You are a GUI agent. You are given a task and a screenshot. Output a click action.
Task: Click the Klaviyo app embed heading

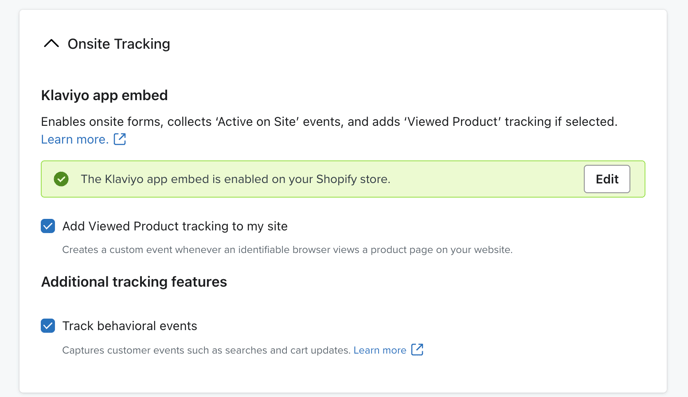pyautogui.click(x=104, y=95)
